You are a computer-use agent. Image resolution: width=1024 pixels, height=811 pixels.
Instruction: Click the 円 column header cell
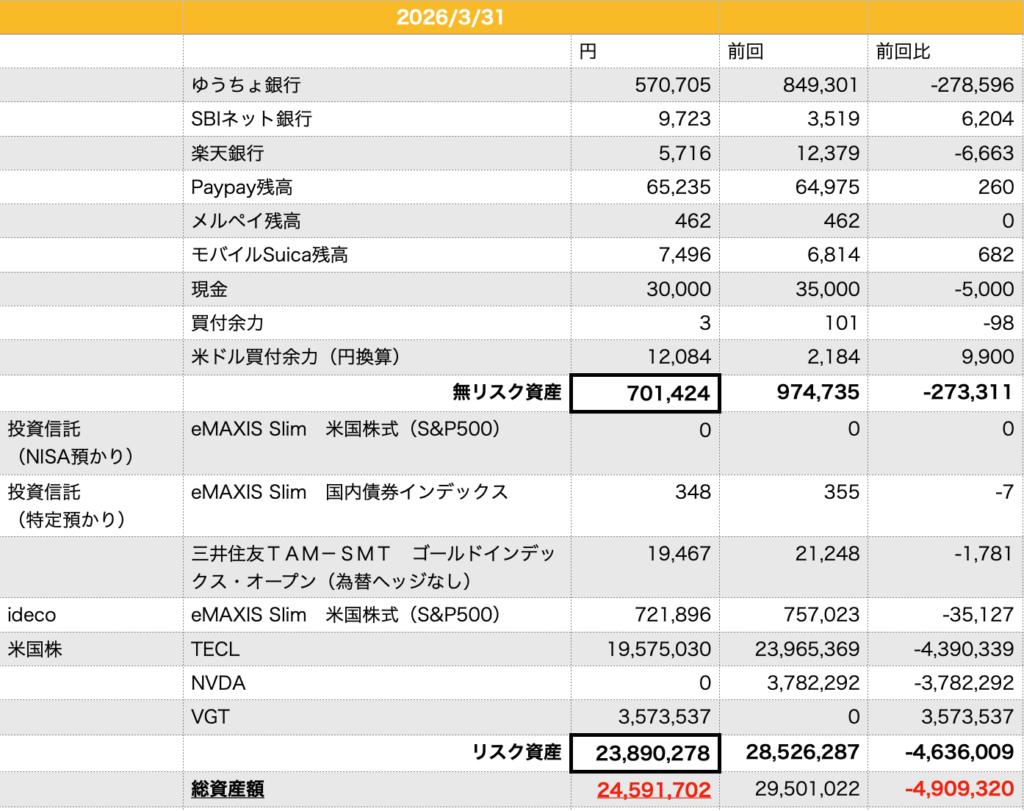coord(588,51)
